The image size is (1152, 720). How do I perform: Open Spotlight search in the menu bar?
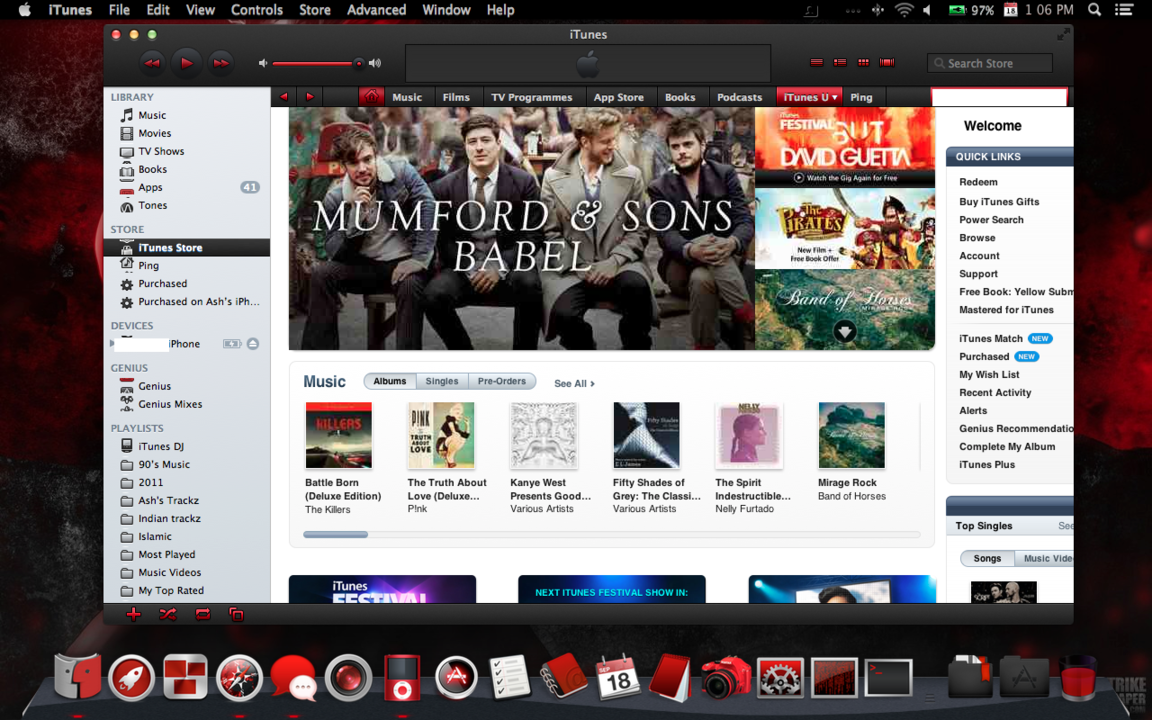pos(1094,10)
